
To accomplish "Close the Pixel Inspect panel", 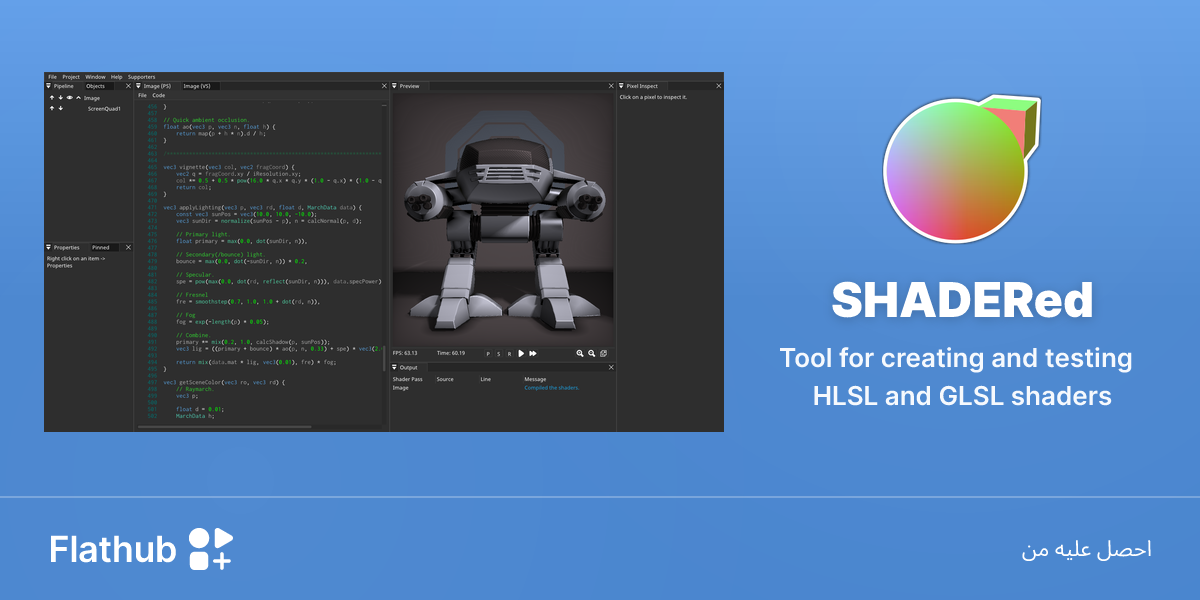I will pos(718,86).
